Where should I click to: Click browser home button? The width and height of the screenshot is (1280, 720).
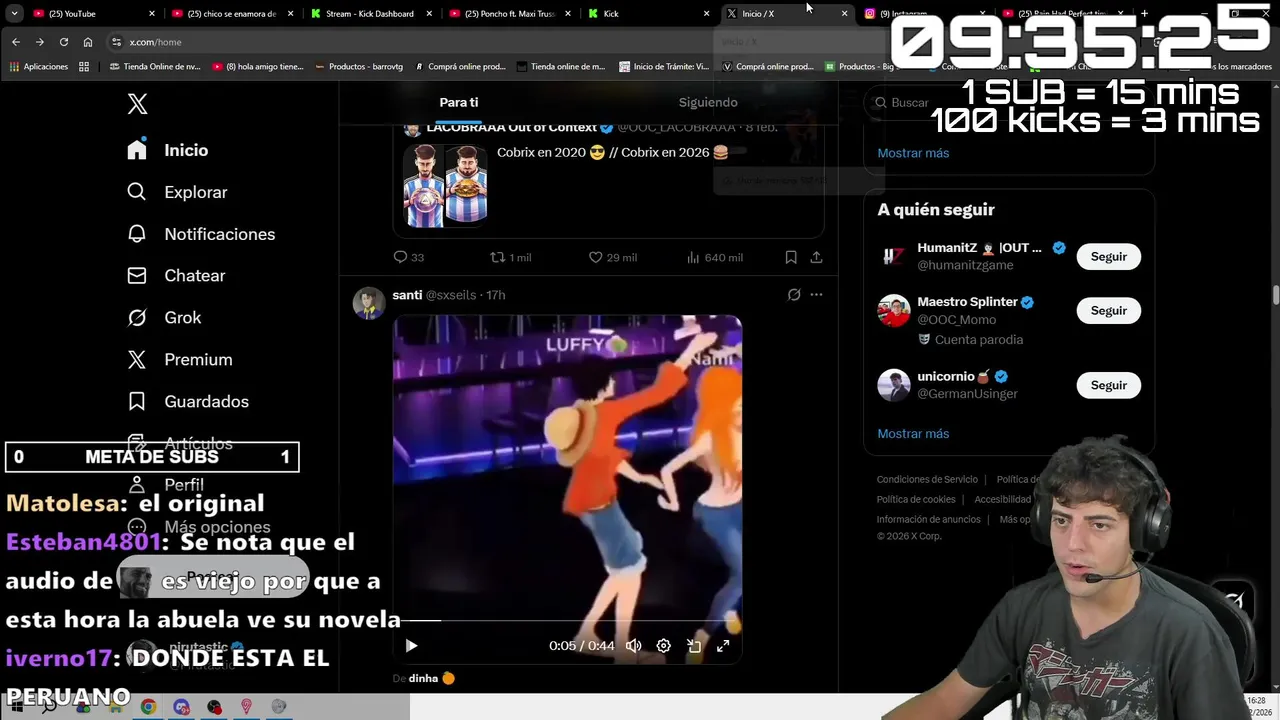coord(88,42)
